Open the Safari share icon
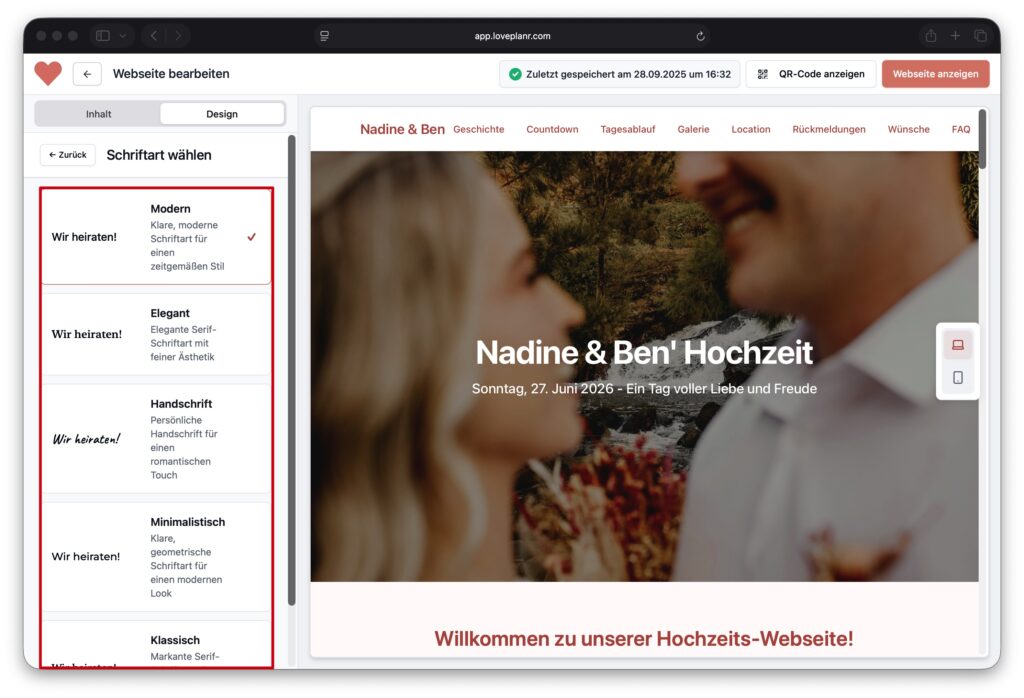1024x698 pixels. coord(930,36)
